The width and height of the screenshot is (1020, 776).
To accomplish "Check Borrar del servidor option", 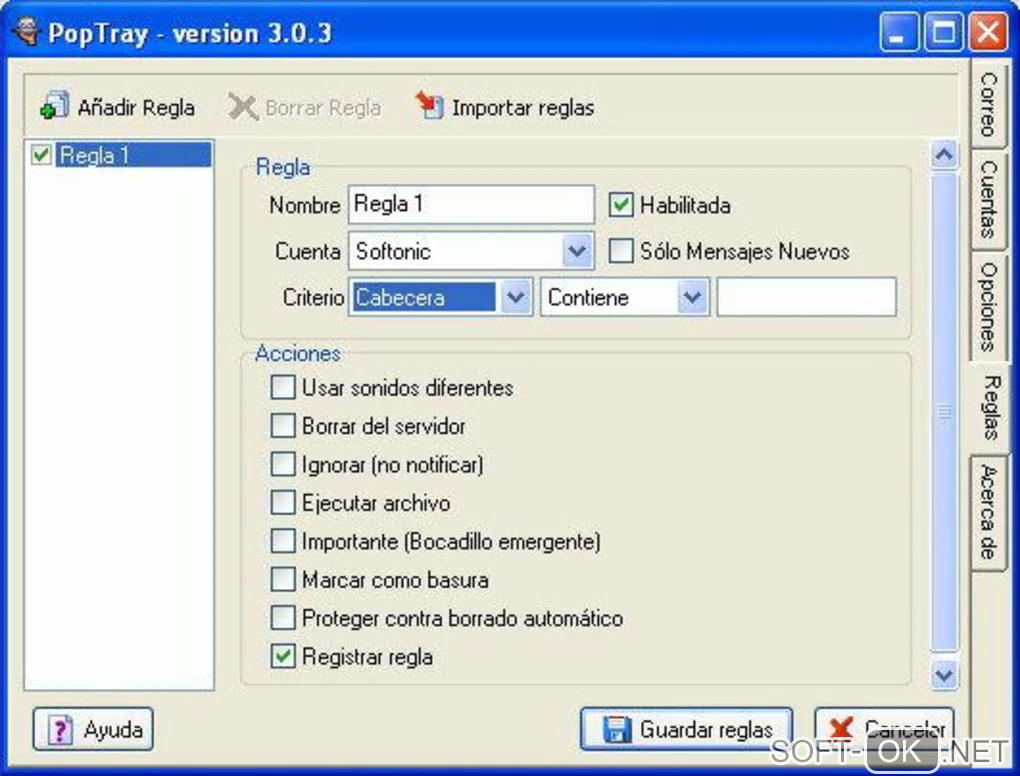I will click(x=283, y=426).
